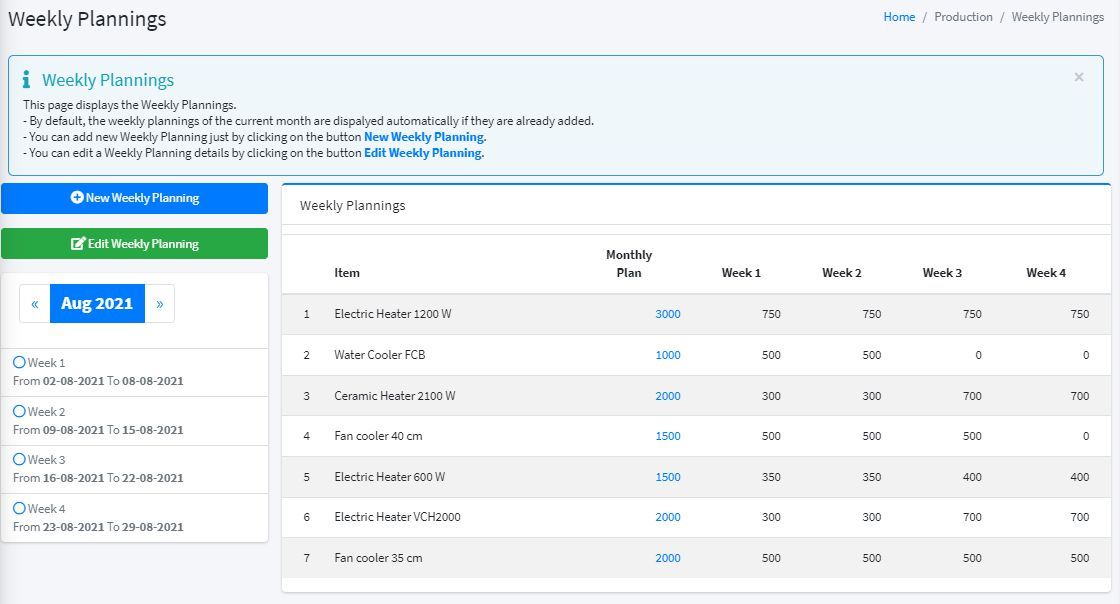The height and width of the screenshot is (604, 1120).
Task: Click Week 1 date range 02-08-2021 to 08-08-2021
Action: coord(98,381)
